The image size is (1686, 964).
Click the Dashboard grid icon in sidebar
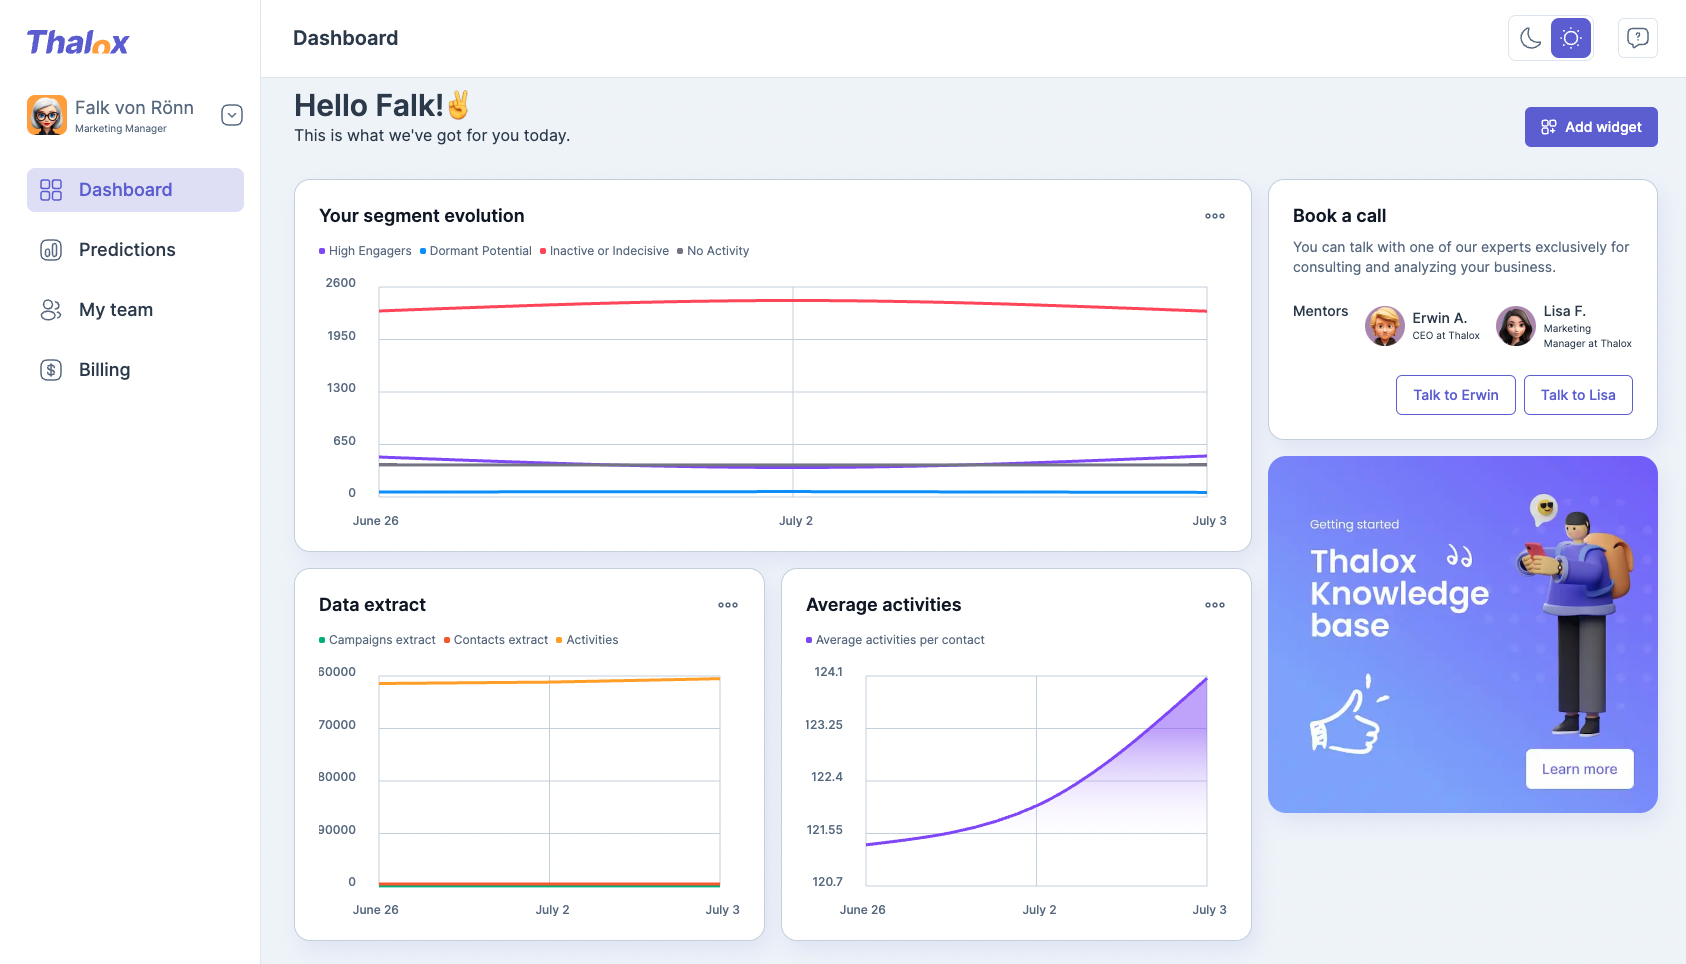pyautogui.click(x=50, y=189)
